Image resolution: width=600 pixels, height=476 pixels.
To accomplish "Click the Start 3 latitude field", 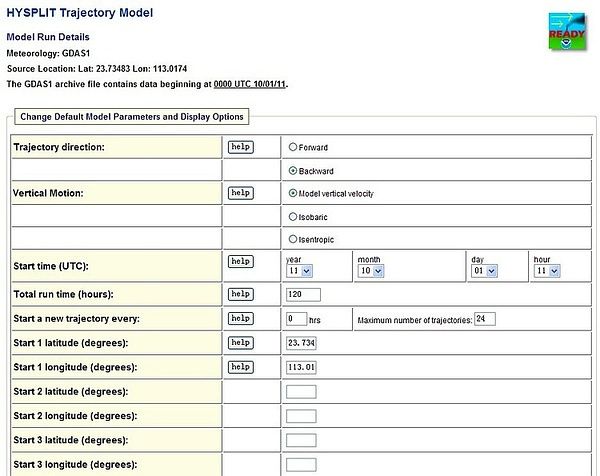I will 301,440.
